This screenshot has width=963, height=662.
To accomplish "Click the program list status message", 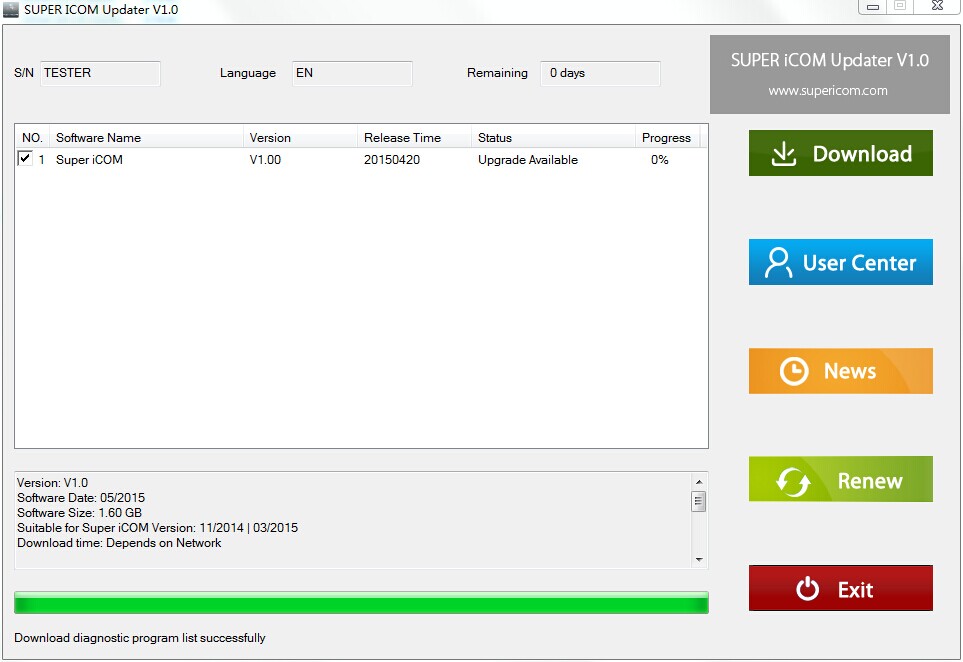I will coord(139,637).
